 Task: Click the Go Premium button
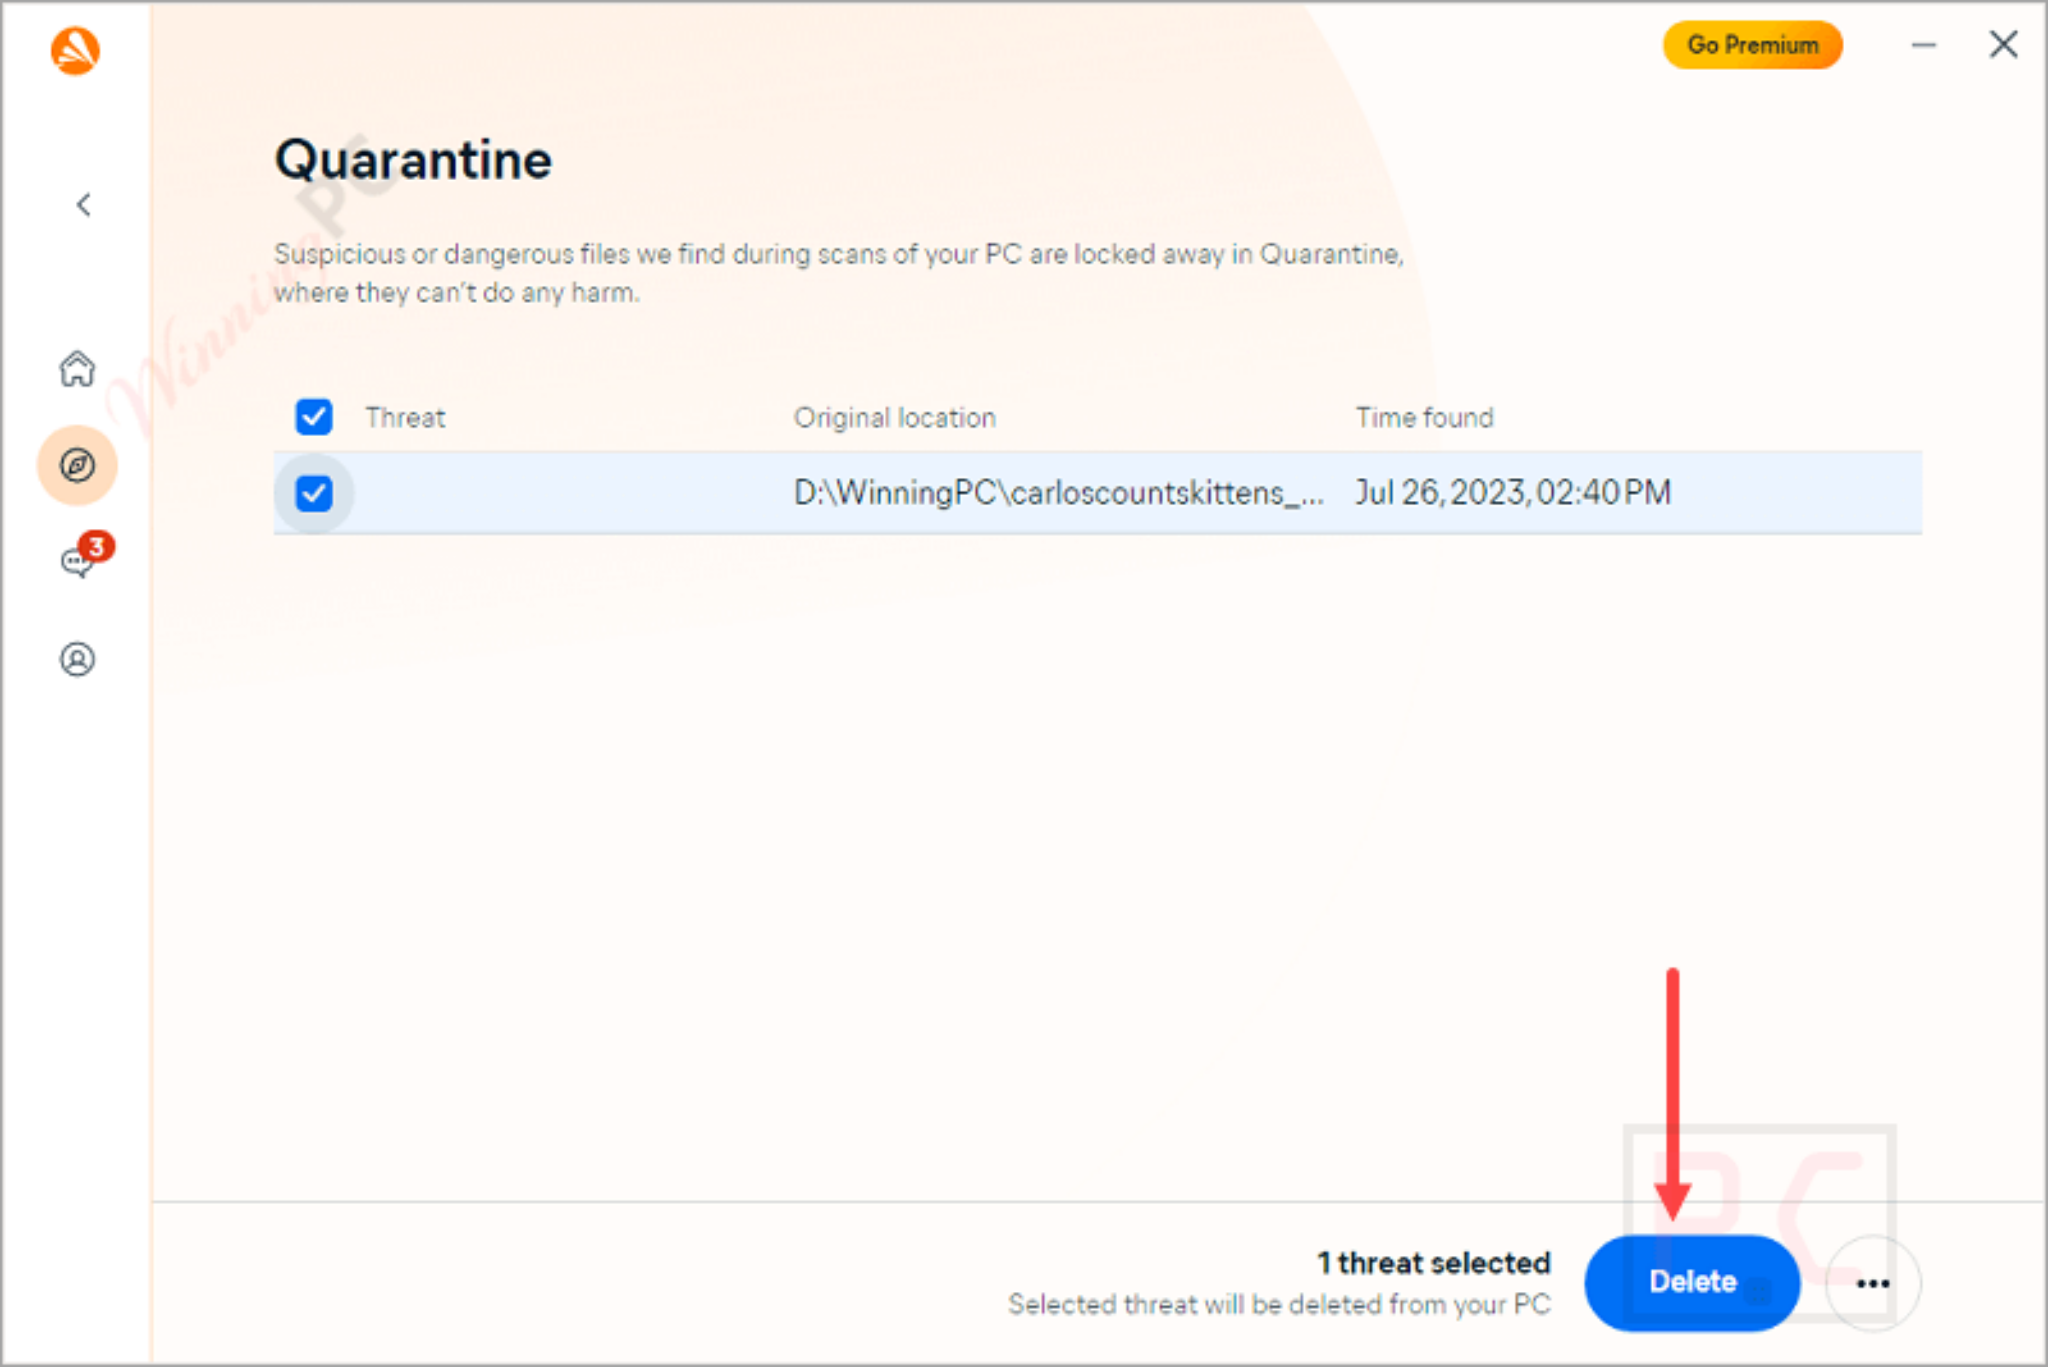(x=1751, y=44)
